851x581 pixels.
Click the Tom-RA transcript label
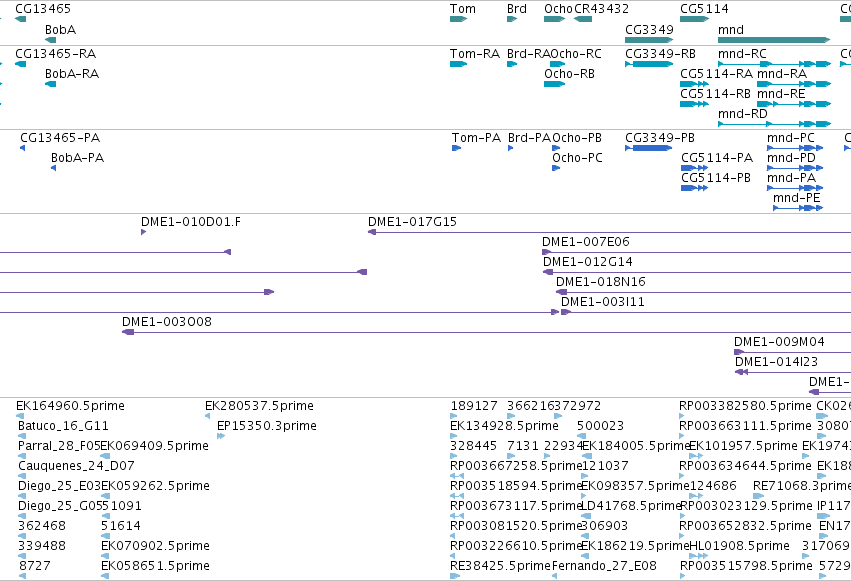[475, 54]
